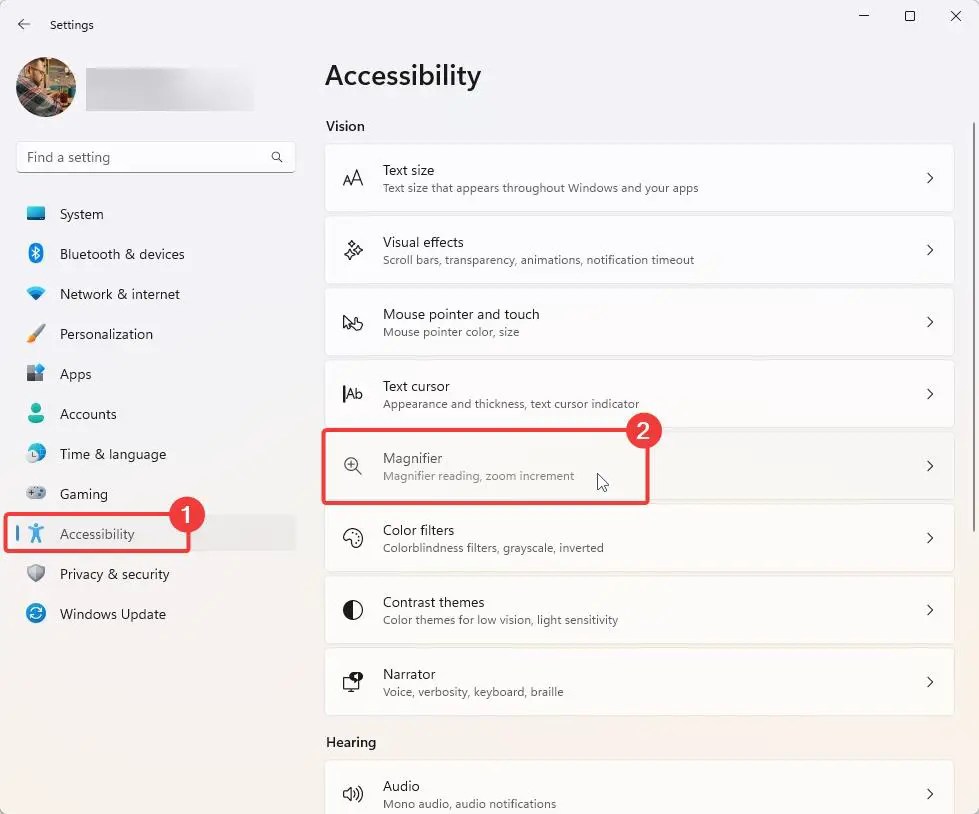Click the Audio speaker icon
The image size is (979, 814).
(353, 793)
